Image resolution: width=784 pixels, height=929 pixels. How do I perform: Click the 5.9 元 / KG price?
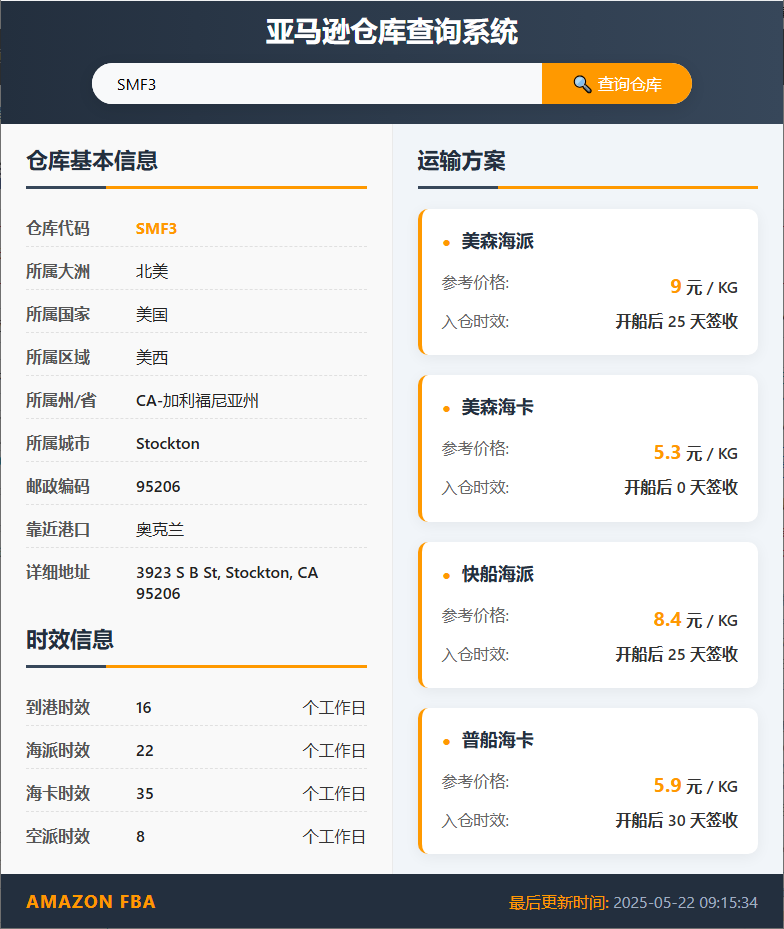pyautogui.click(x=696, y=786)
